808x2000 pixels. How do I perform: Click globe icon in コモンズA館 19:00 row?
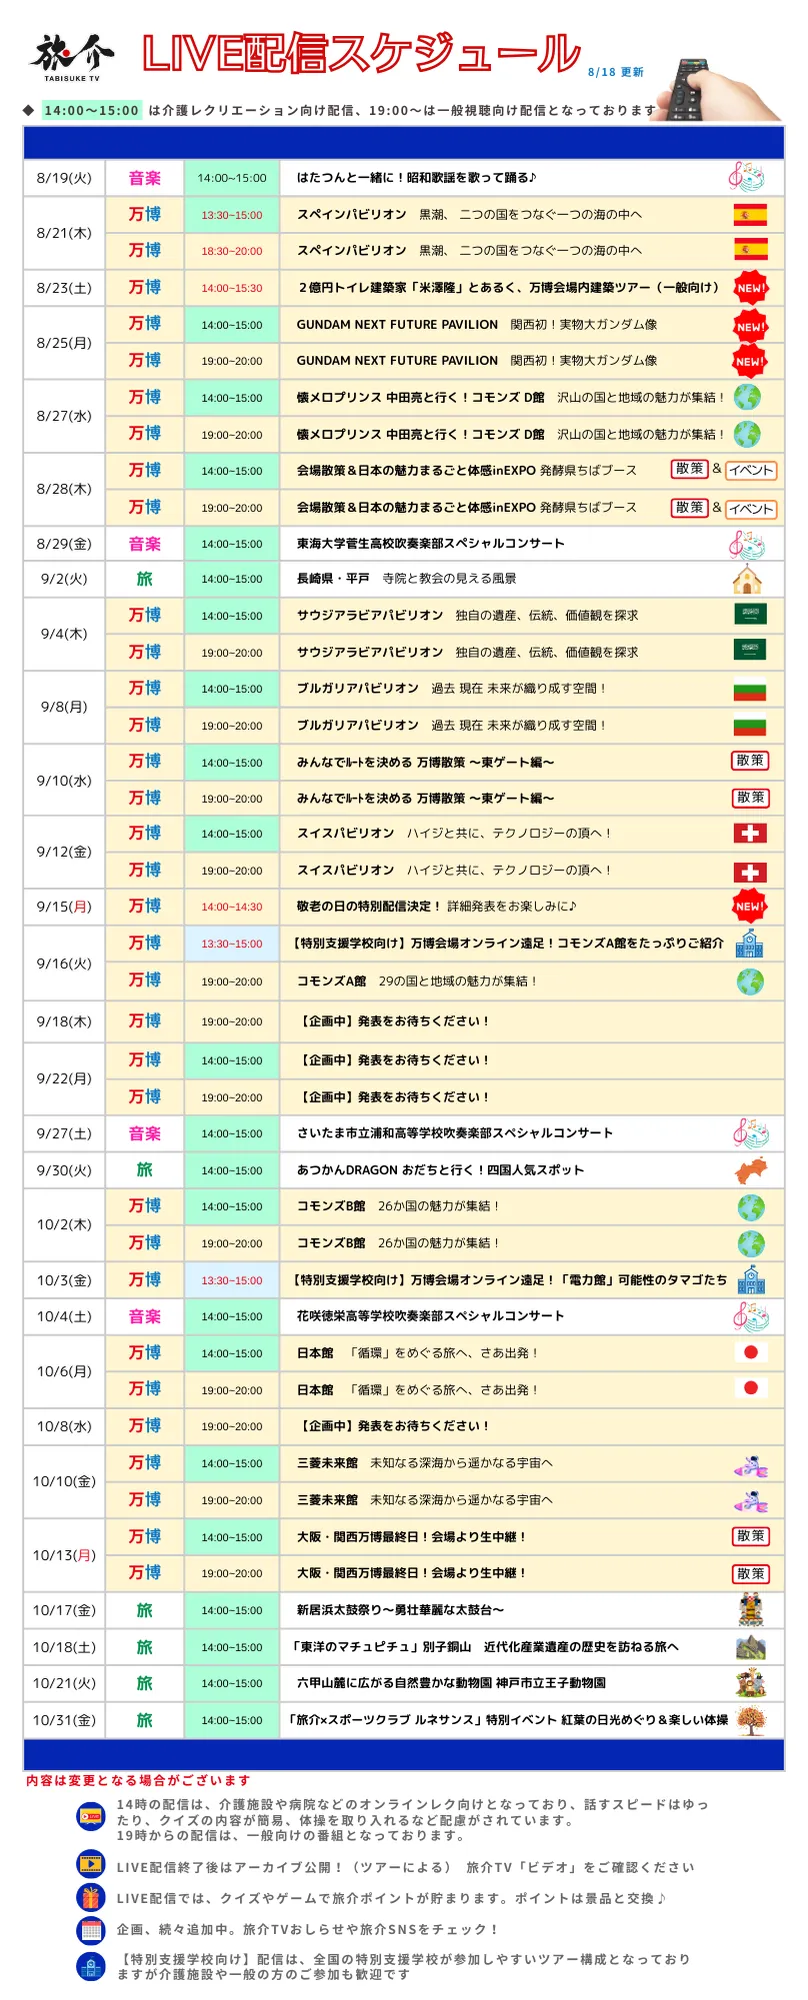(750, 981)
